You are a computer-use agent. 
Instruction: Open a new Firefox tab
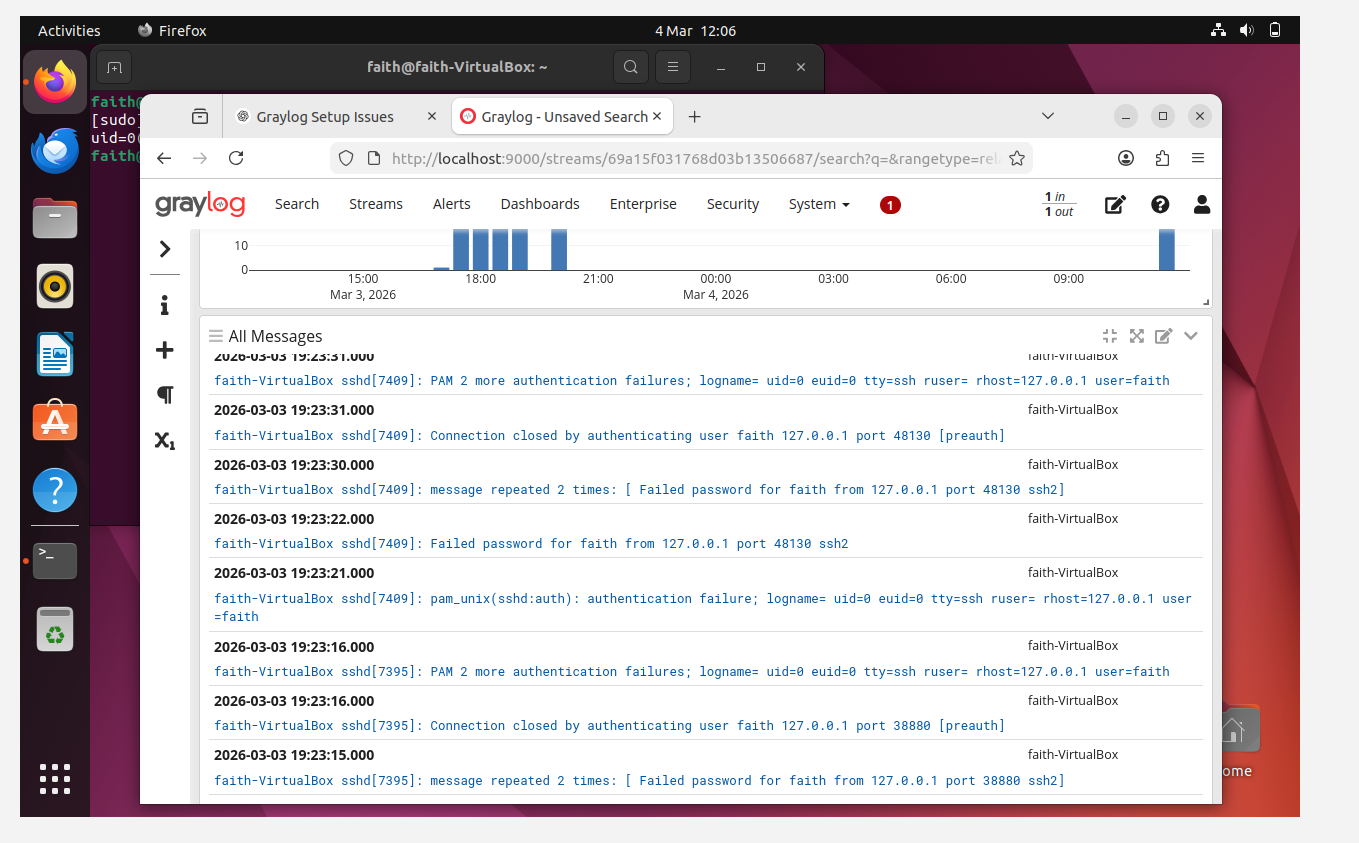point(694,117)
